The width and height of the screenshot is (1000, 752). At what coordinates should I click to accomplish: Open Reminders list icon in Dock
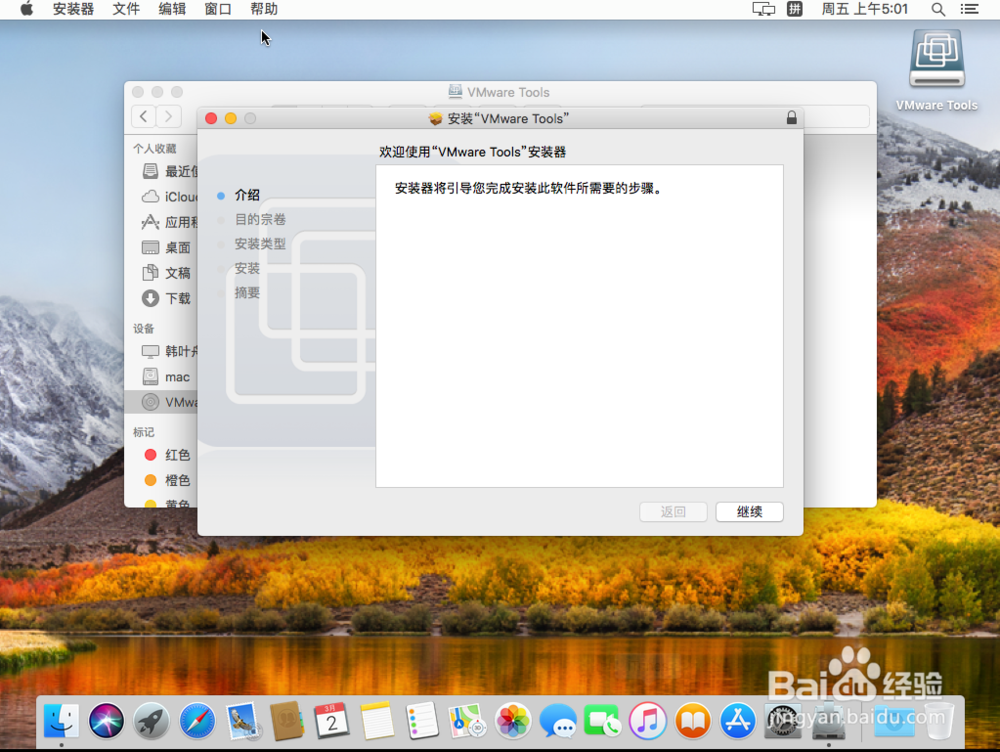point(422,721)
